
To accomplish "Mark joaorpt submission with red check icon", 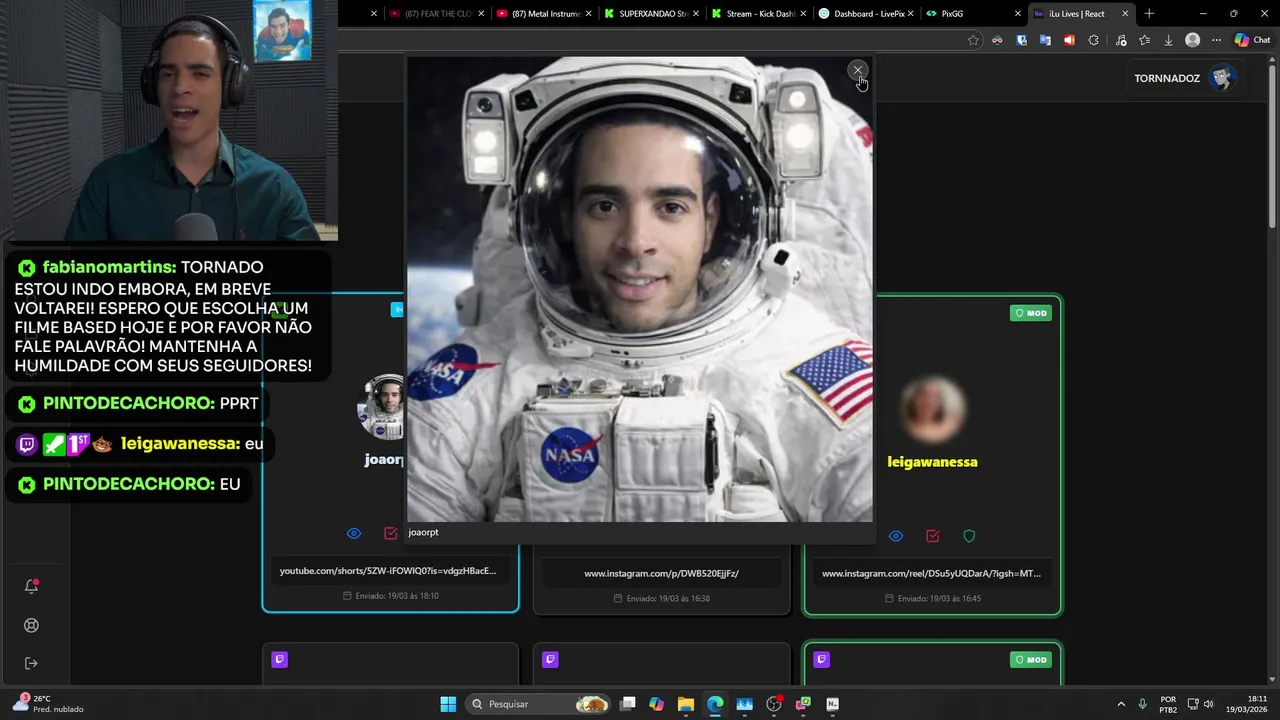I will [x=391, y=534].
